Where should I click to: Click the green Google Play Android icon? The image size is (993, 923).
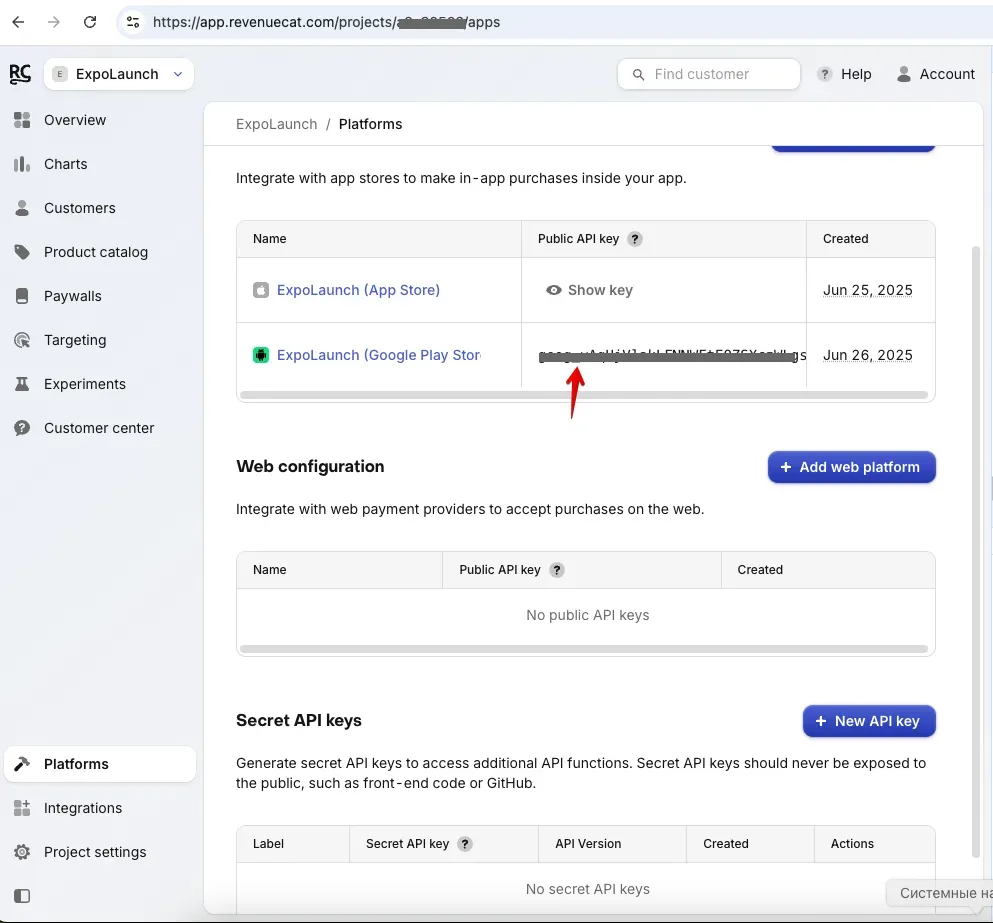tap(261, 355)
